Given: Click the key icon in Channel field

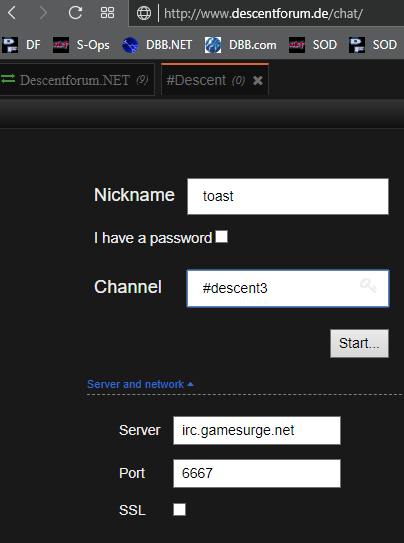Looking at the screenshot, I should (368, 286).
